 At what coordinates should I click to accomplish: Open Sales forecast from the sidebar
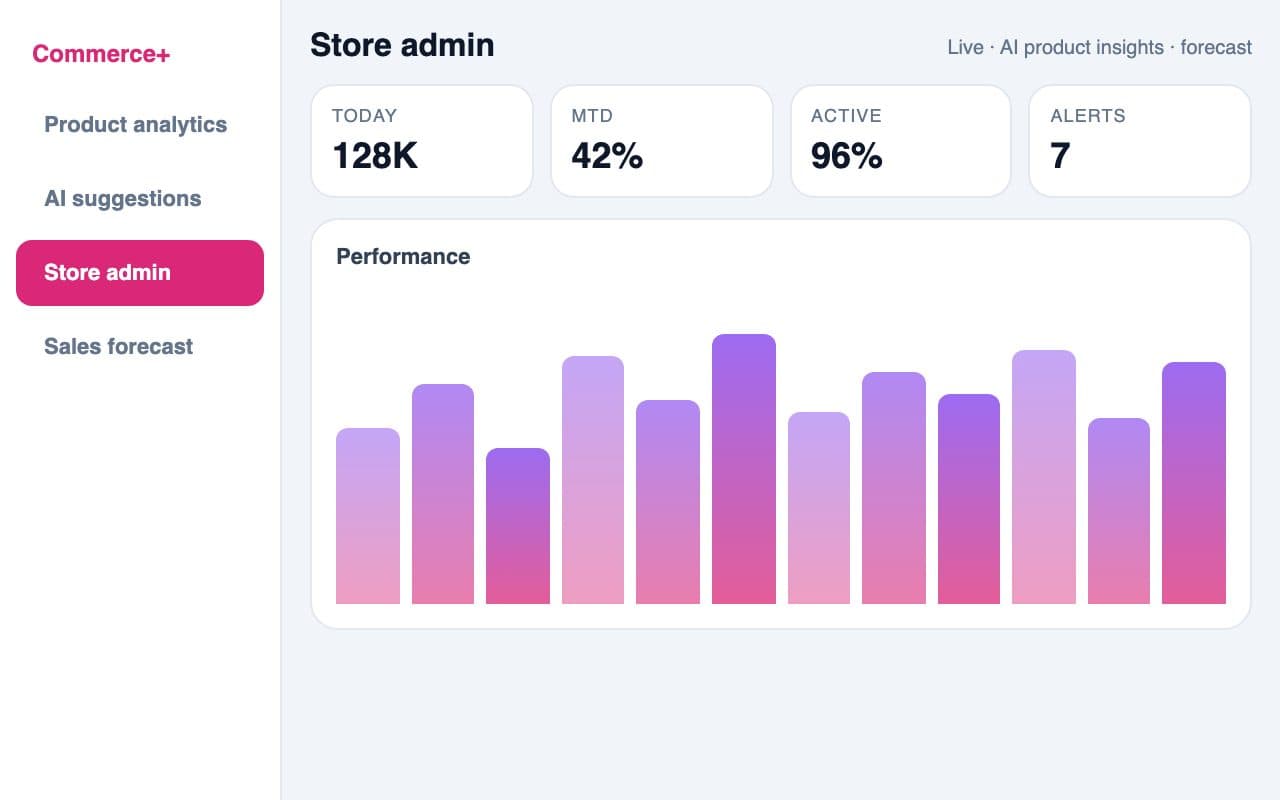(x=140, y=347)
